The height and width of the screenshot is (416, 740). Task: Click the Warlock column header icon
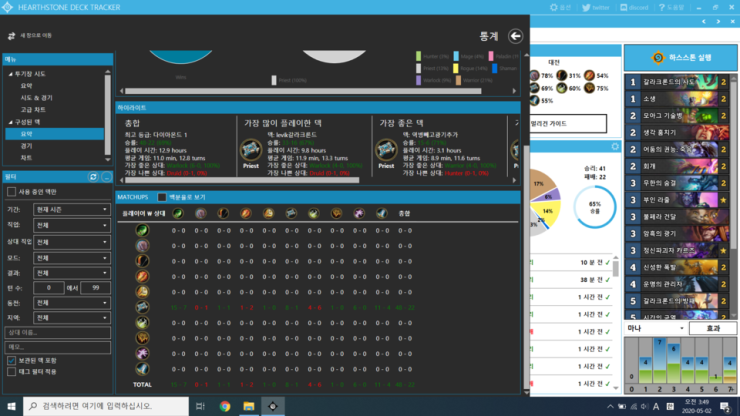pos(359,213)
